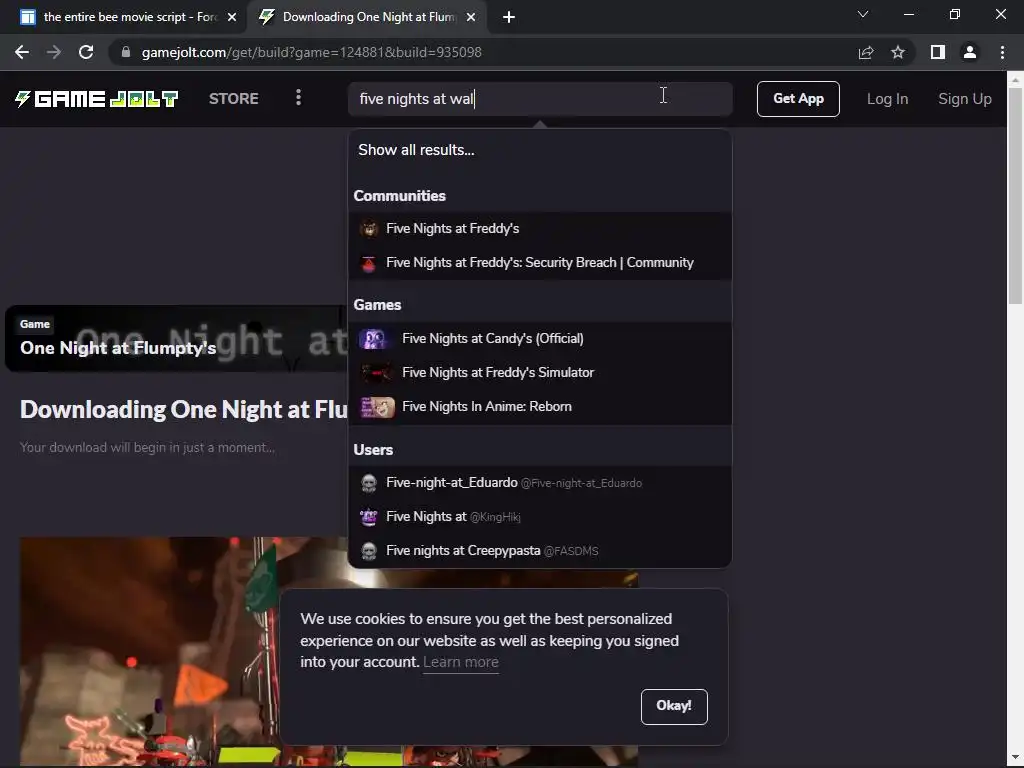This screenshot has height=768, width=1024.
Task: Go forward in browser history
Action: click(54, 52)
